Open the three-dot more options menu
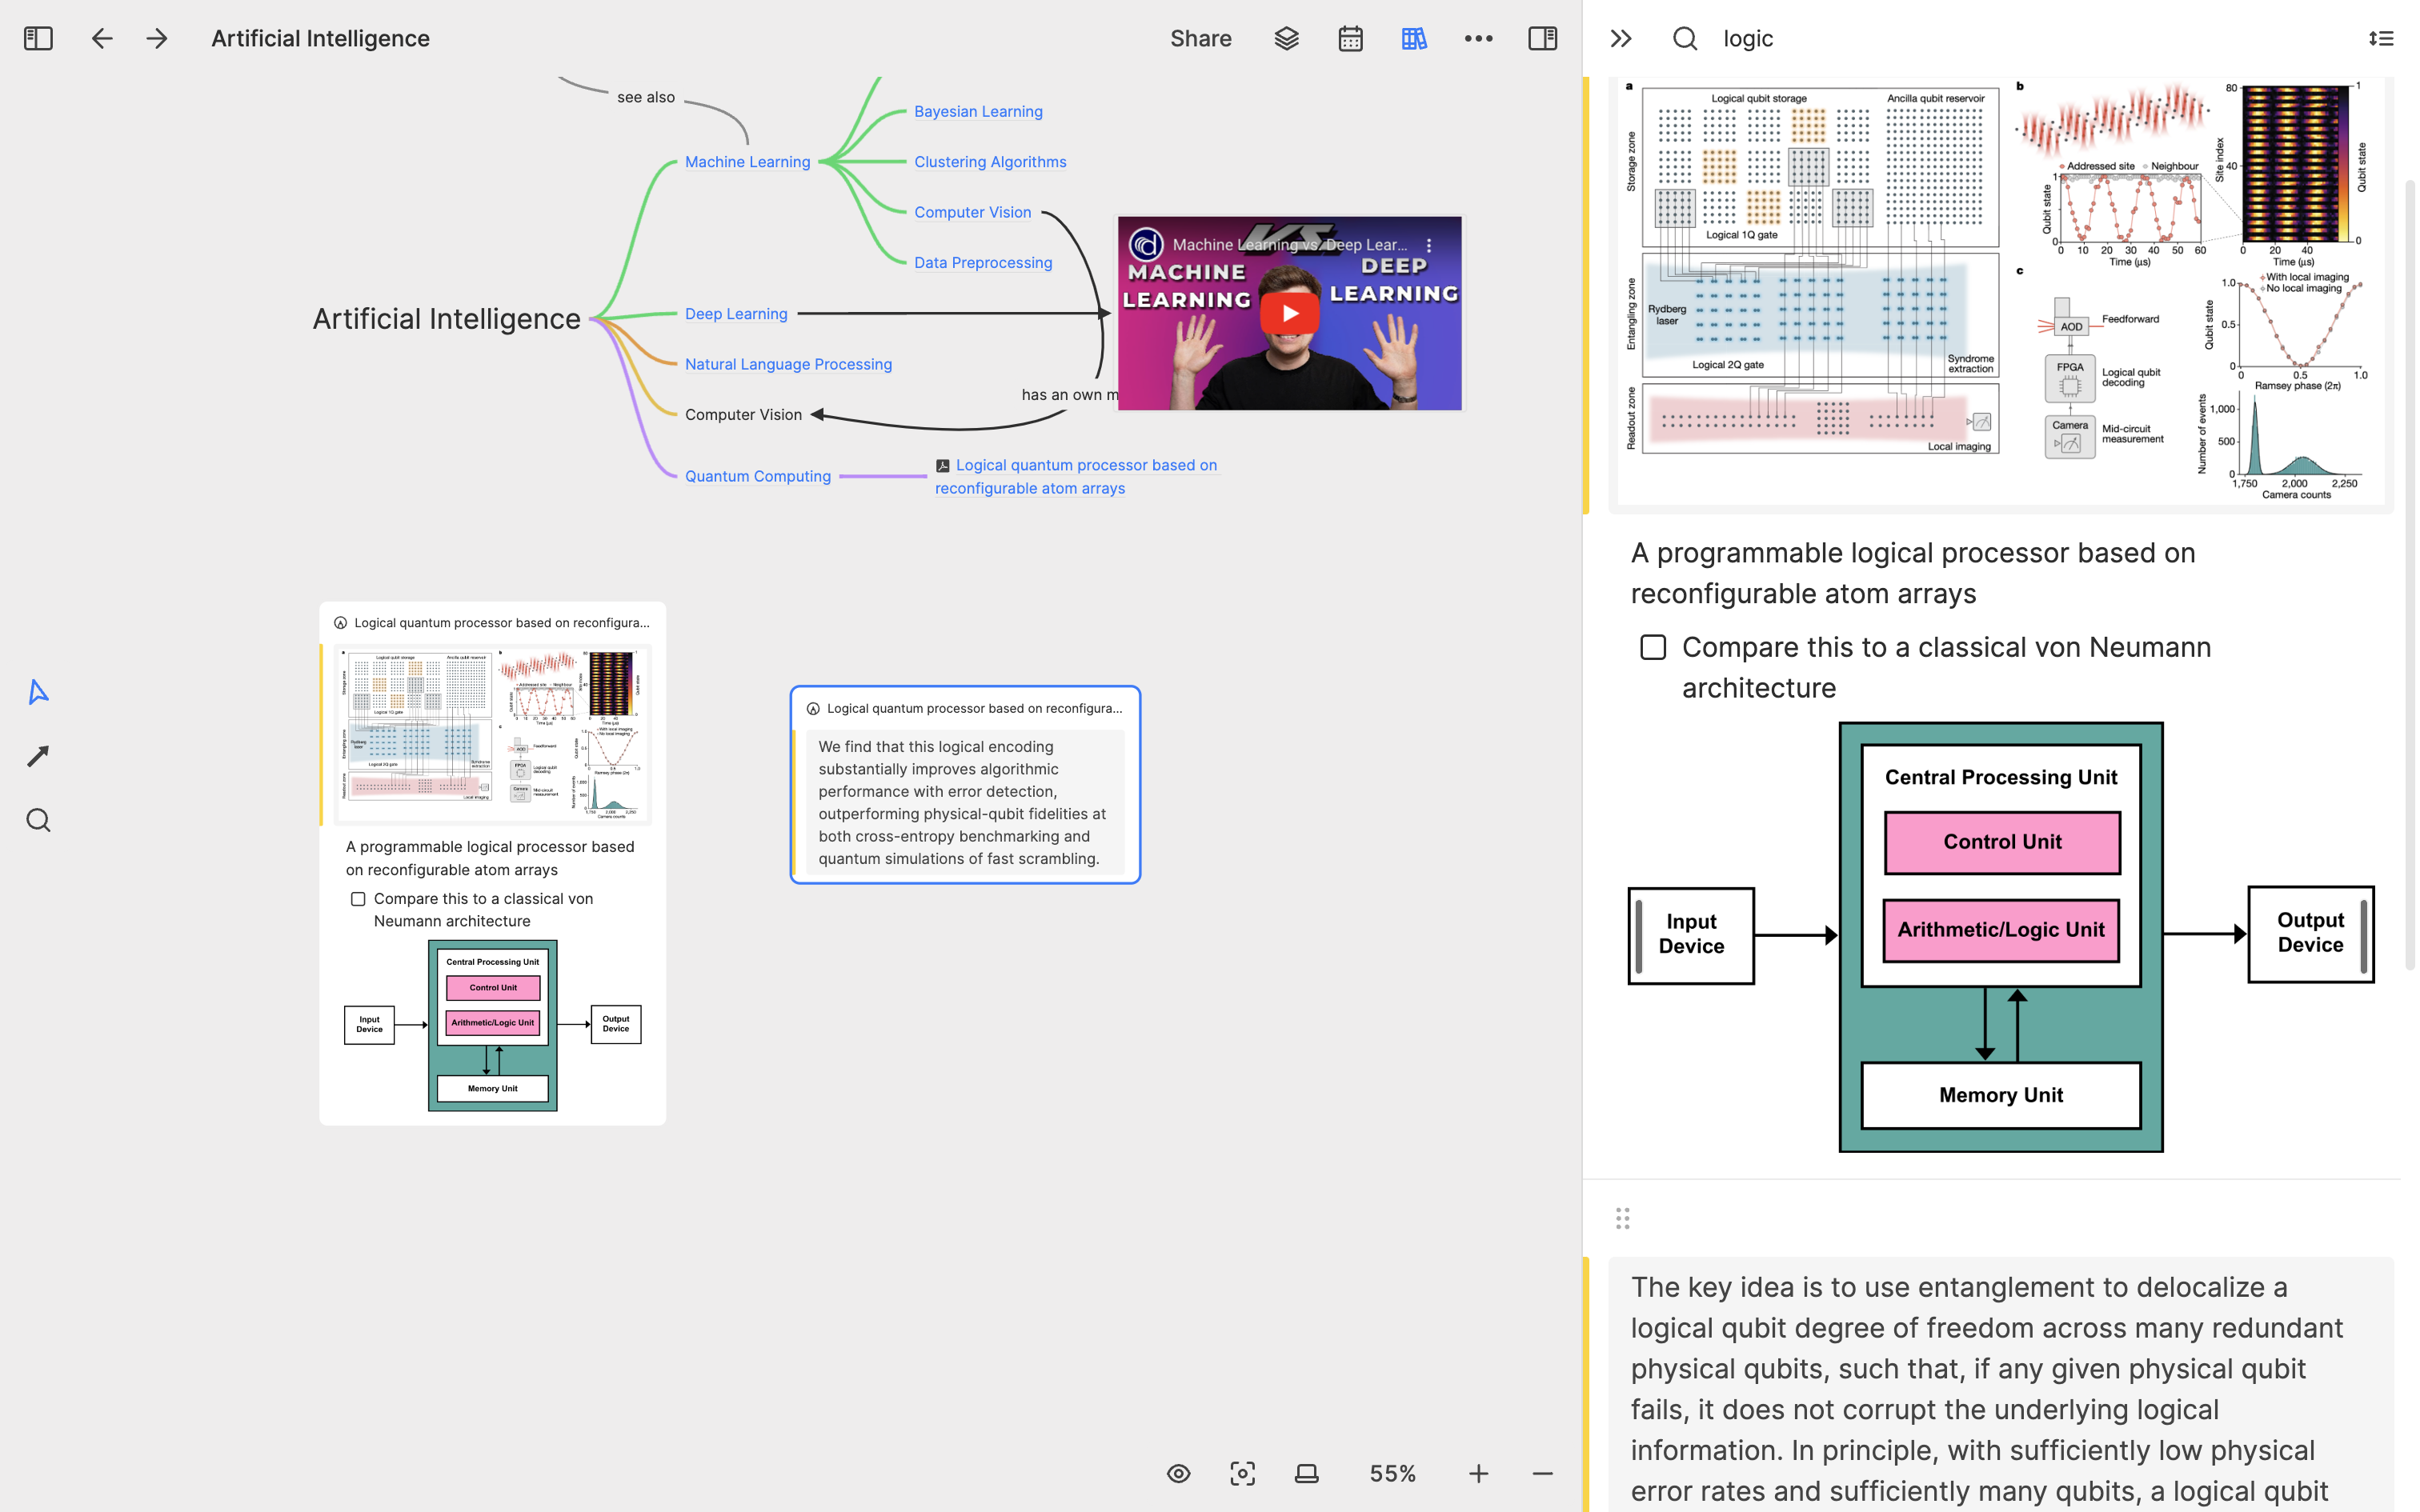The height and width of the screenshot is (1512, 2420). coord(1478,38)
